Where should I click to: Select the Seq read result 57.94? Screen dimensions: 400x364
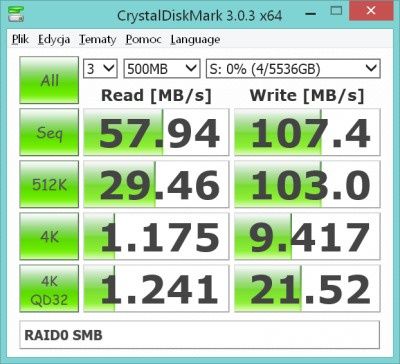tap(156, 132)
